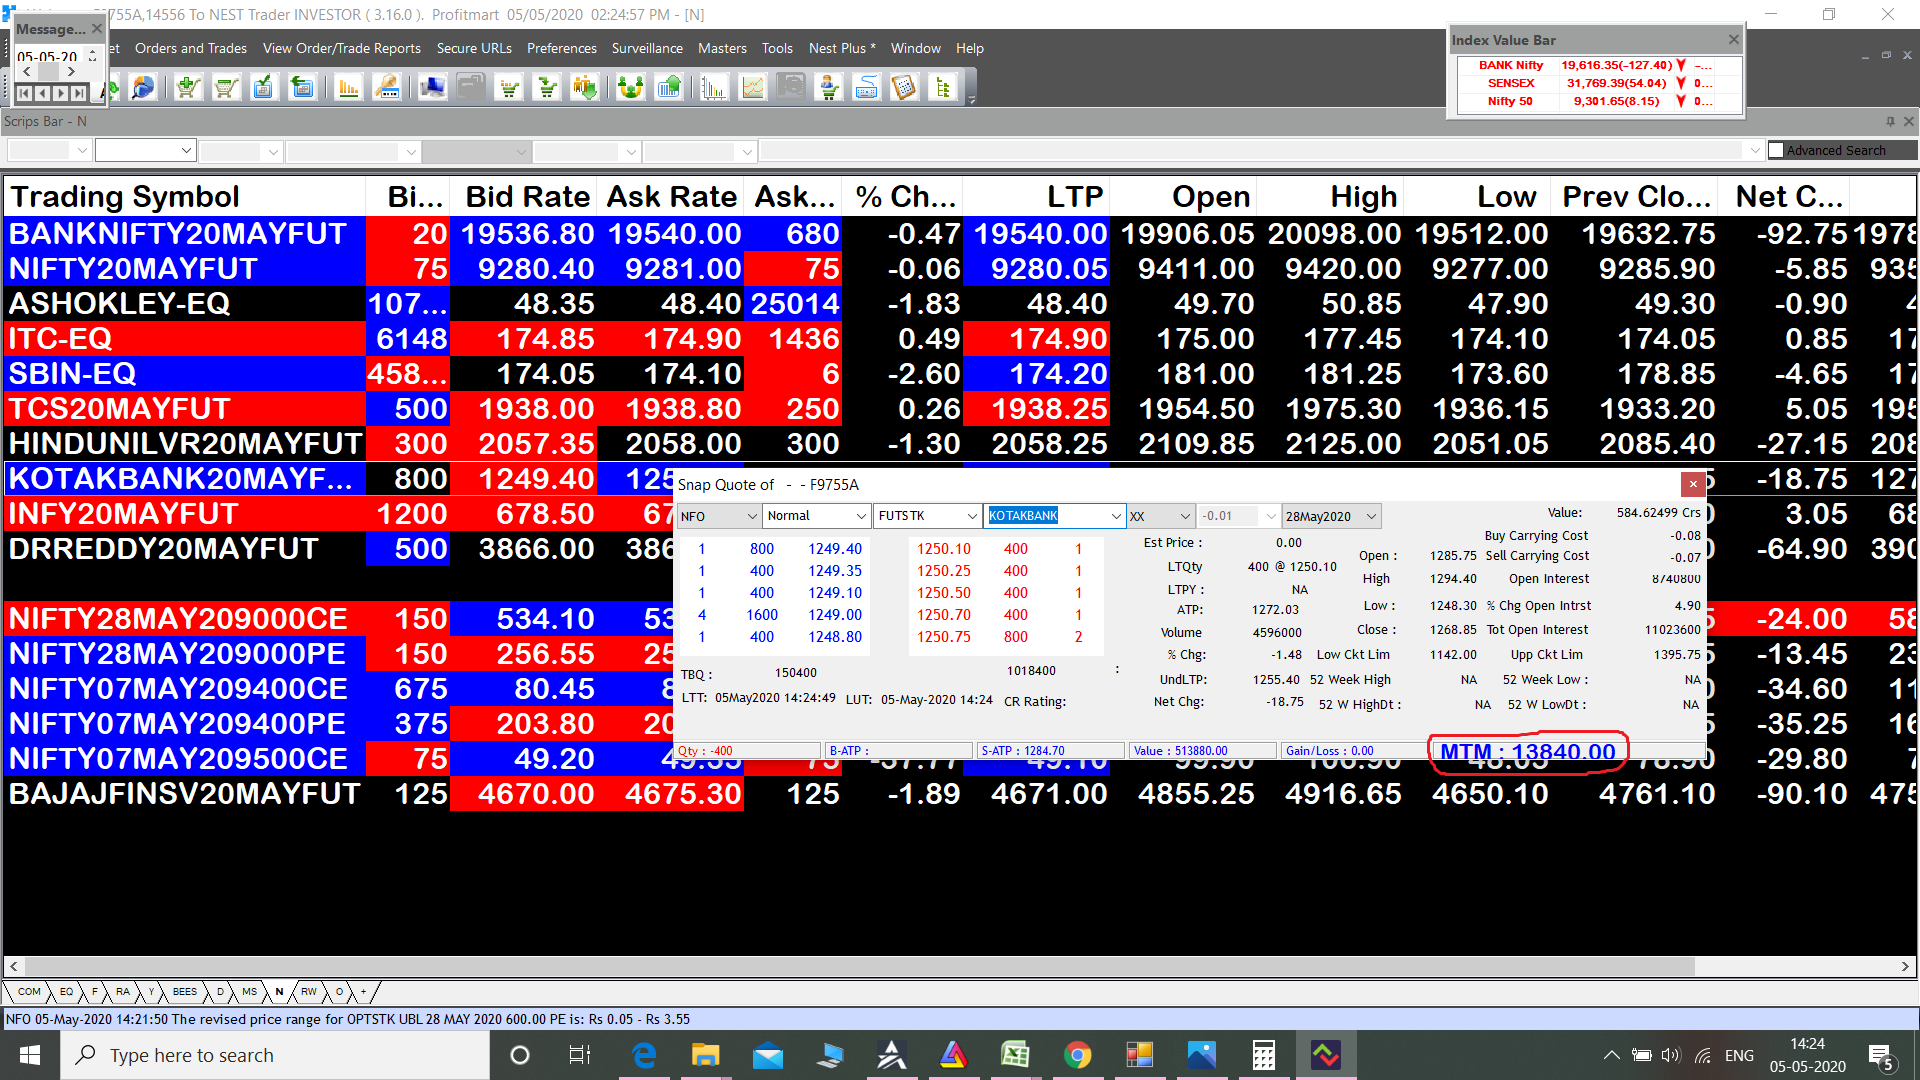This screenshot has width=1920, height=1080.
Task: Pin the Scrips Bar panel
Action: pyautogui.click(x=1890, y=121)
